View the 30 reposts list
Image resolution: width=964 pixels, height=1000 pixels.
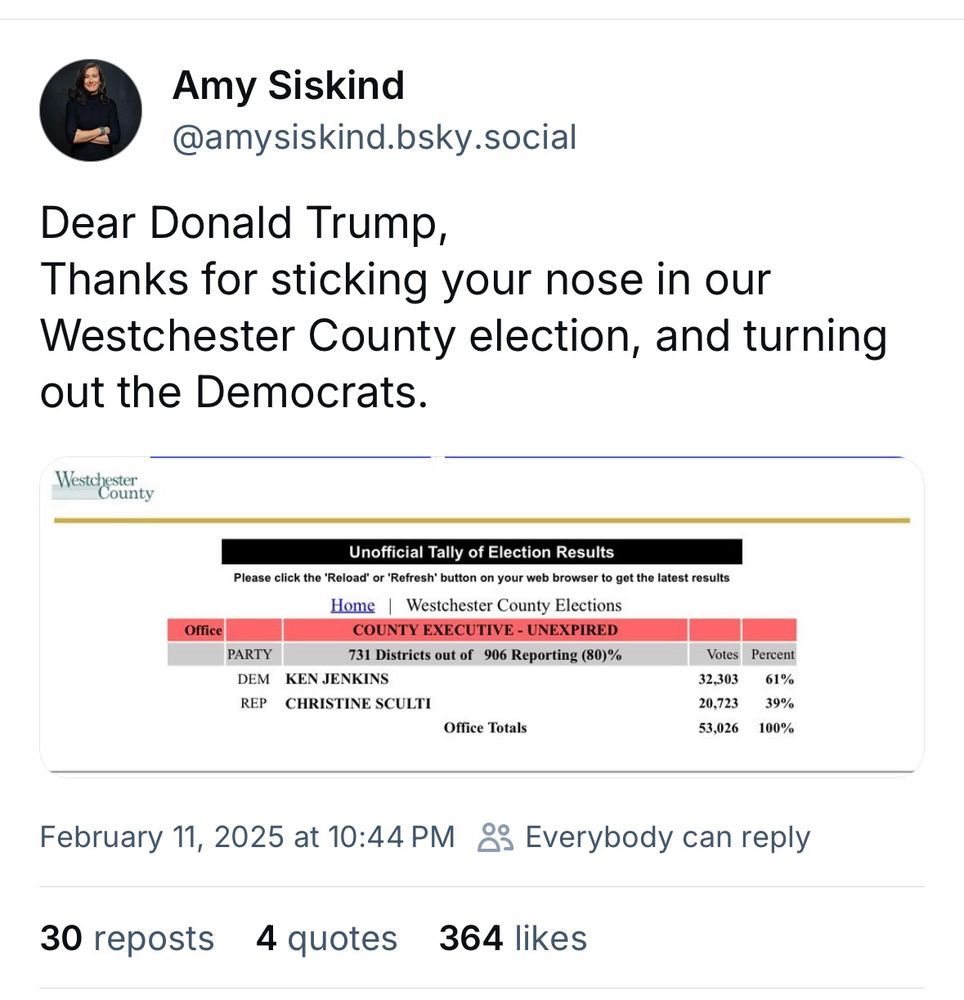(127, 938)
